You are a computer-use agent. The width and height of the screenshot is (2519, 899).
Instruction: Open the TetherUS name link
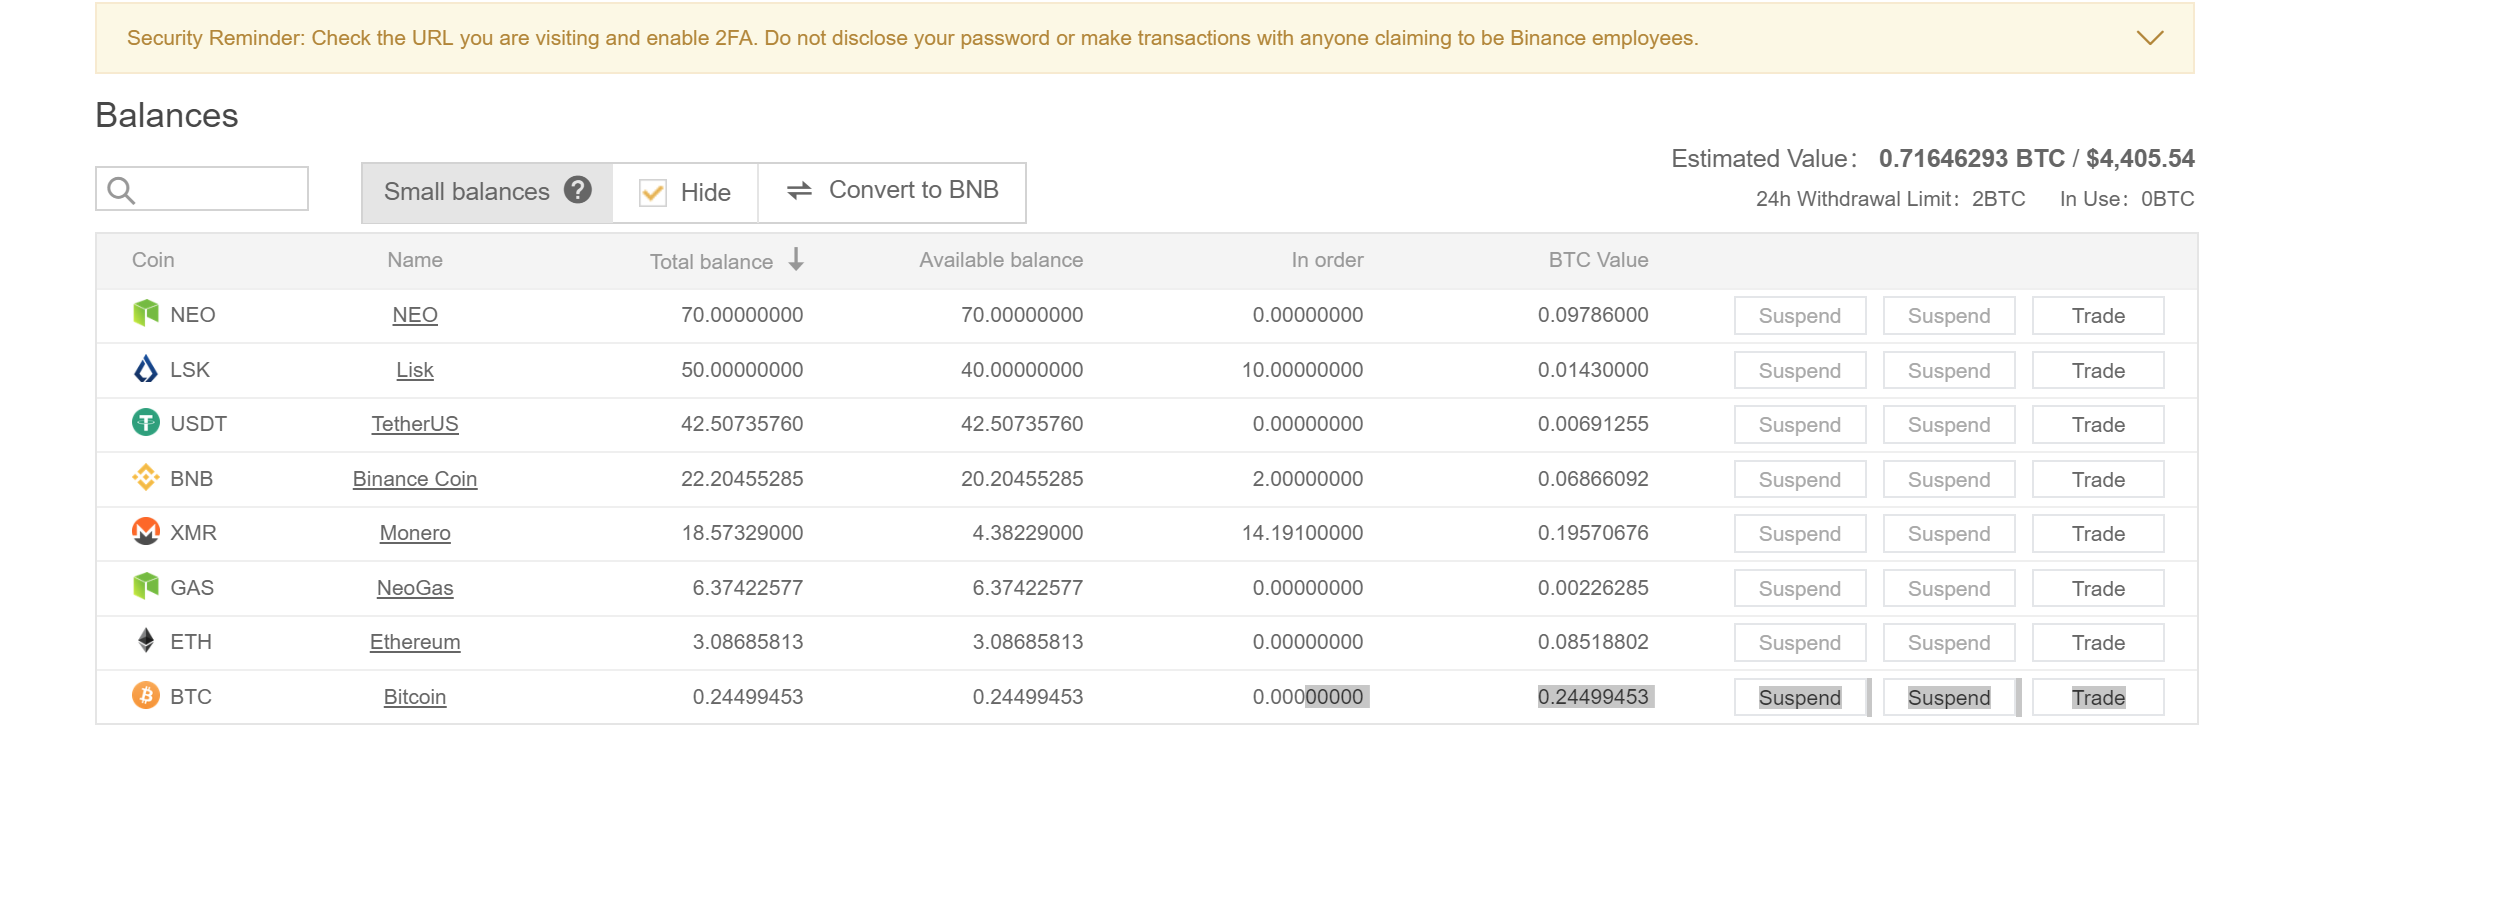[415, 424]
